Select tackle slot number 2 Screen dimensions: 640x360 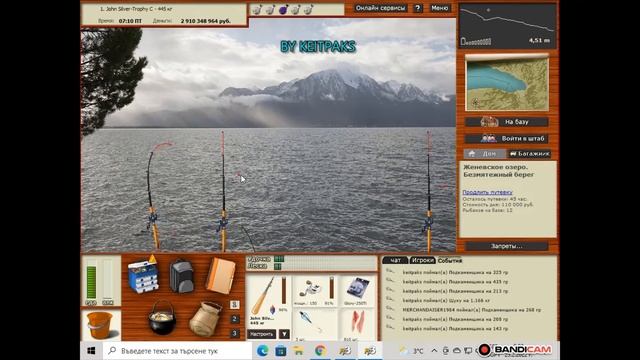point(234,319)
